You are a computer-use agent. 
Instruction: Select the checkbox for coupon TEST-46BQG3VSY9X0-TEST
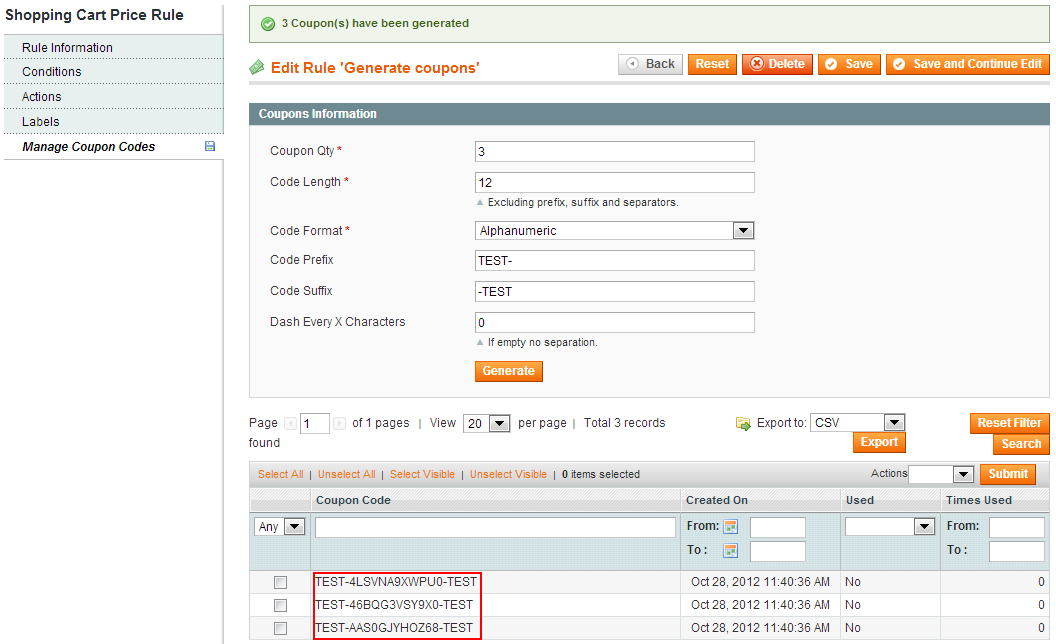280,605
